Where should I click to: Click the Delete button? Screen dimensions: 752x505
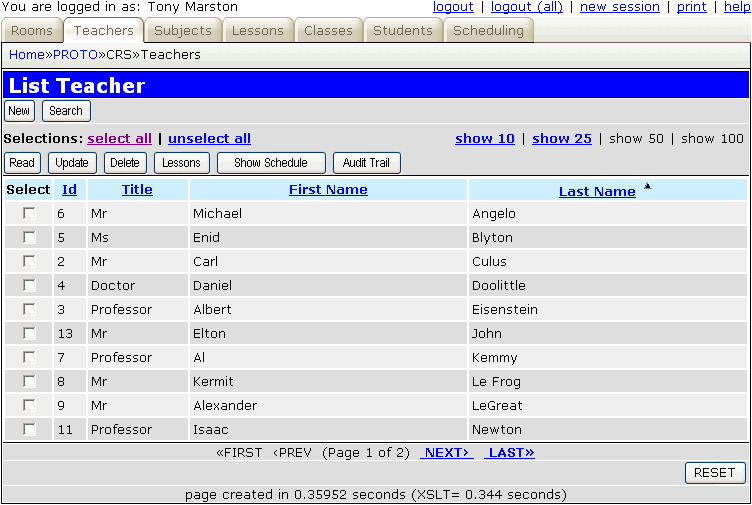(x=125, y=163)
